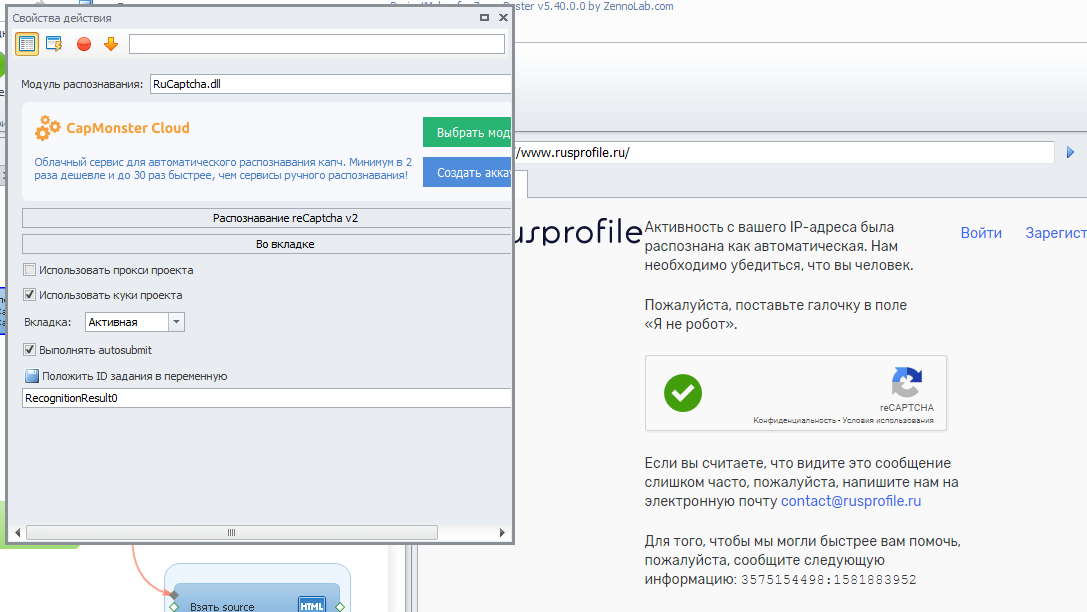Click the edit properties toolbar icon
The image size is (1087, 612).
pyautogui.click(x=53, y=44)
